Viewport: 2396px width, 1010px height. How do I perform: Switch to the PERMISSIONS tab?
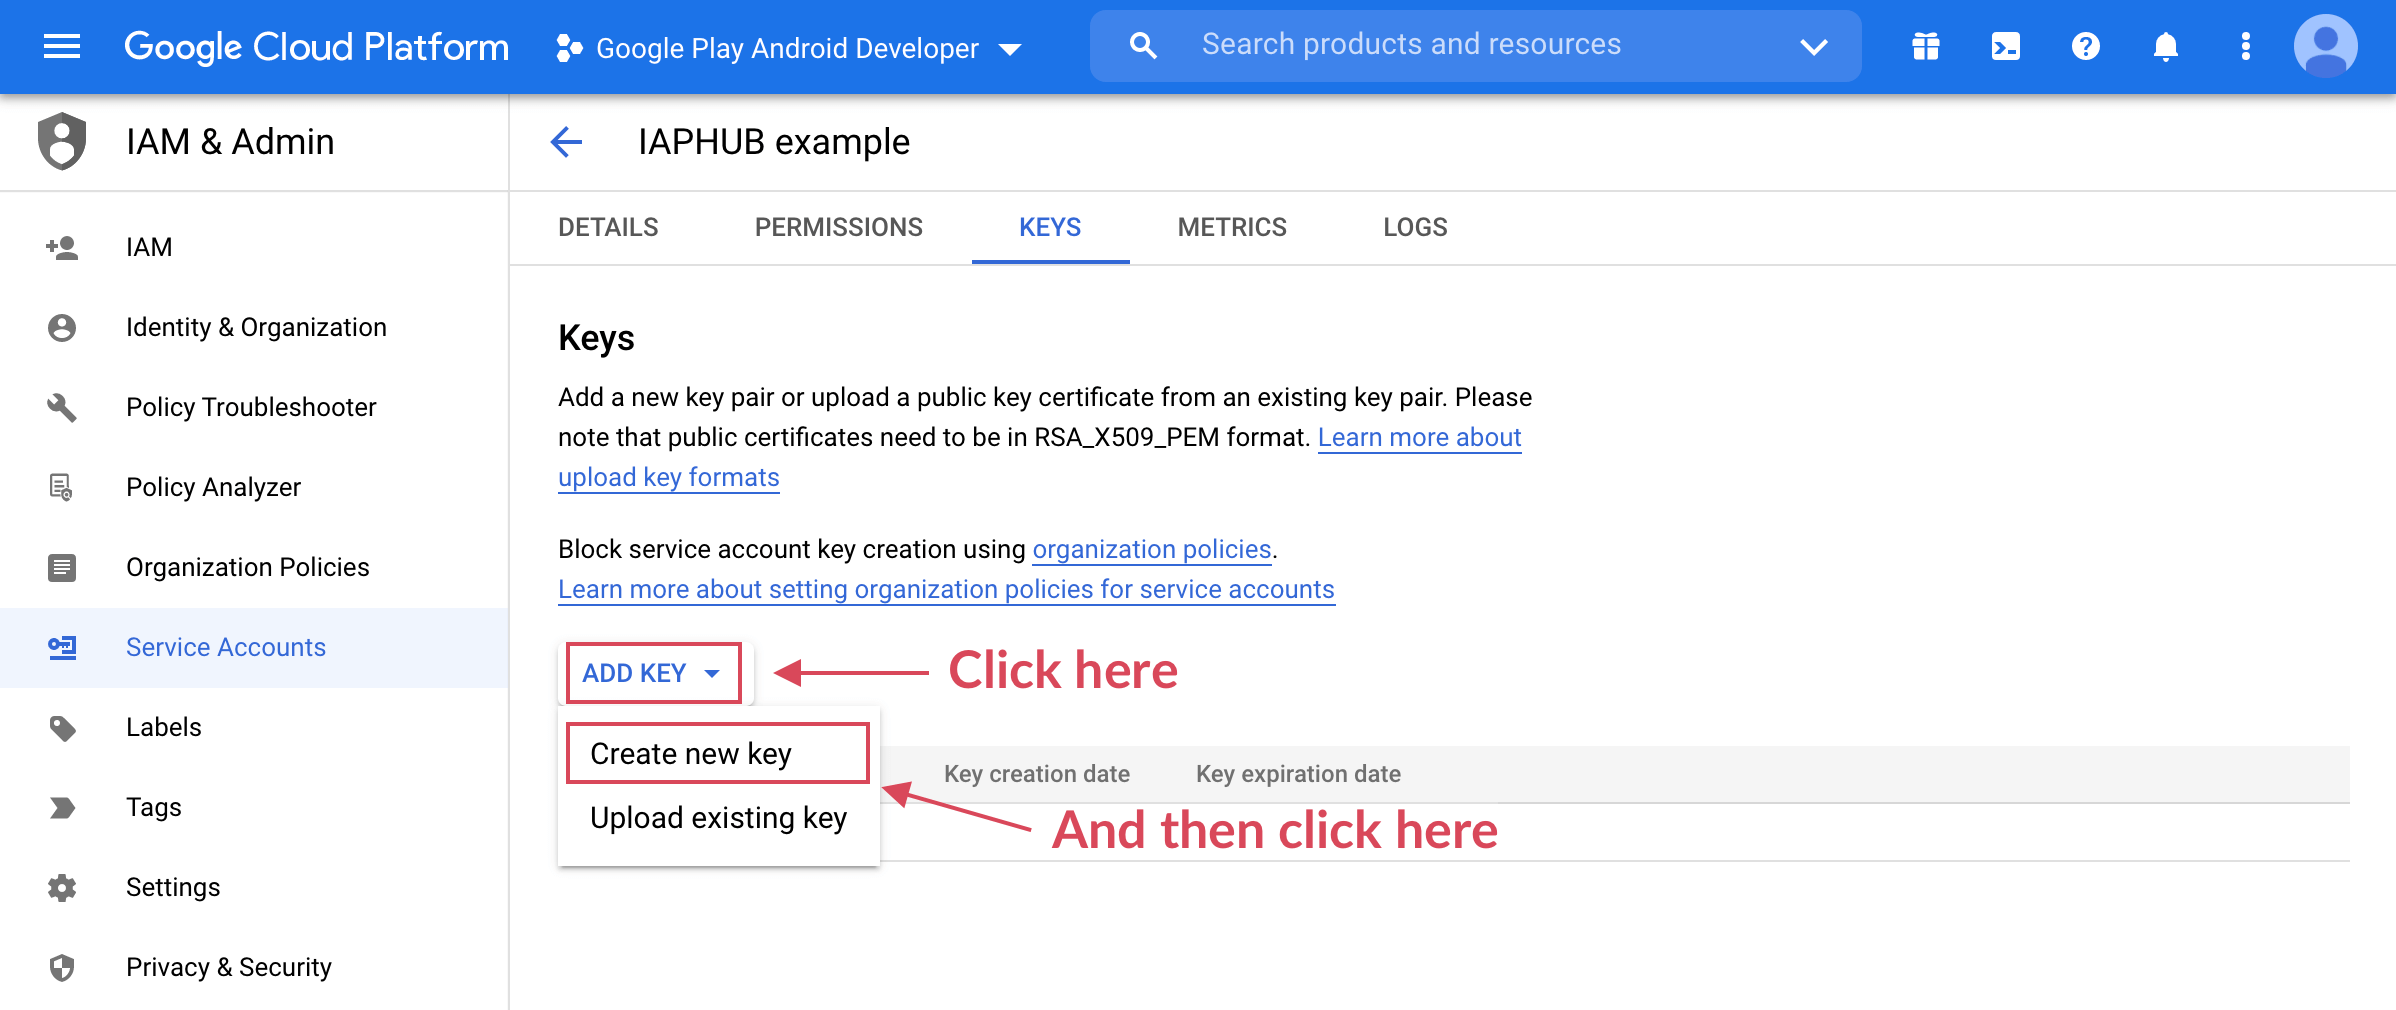[838, 227]
